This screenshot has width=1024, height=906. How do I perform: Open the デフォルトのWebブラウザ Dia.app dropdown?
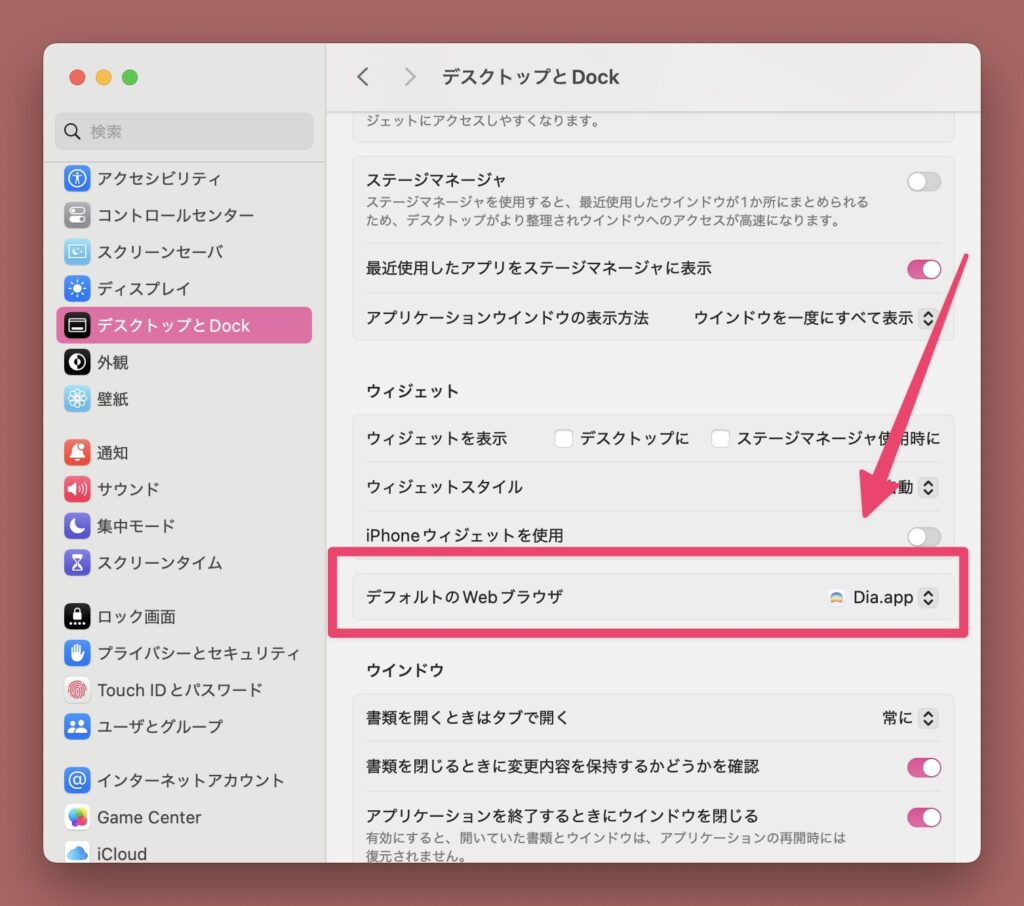tap(883, 597)
